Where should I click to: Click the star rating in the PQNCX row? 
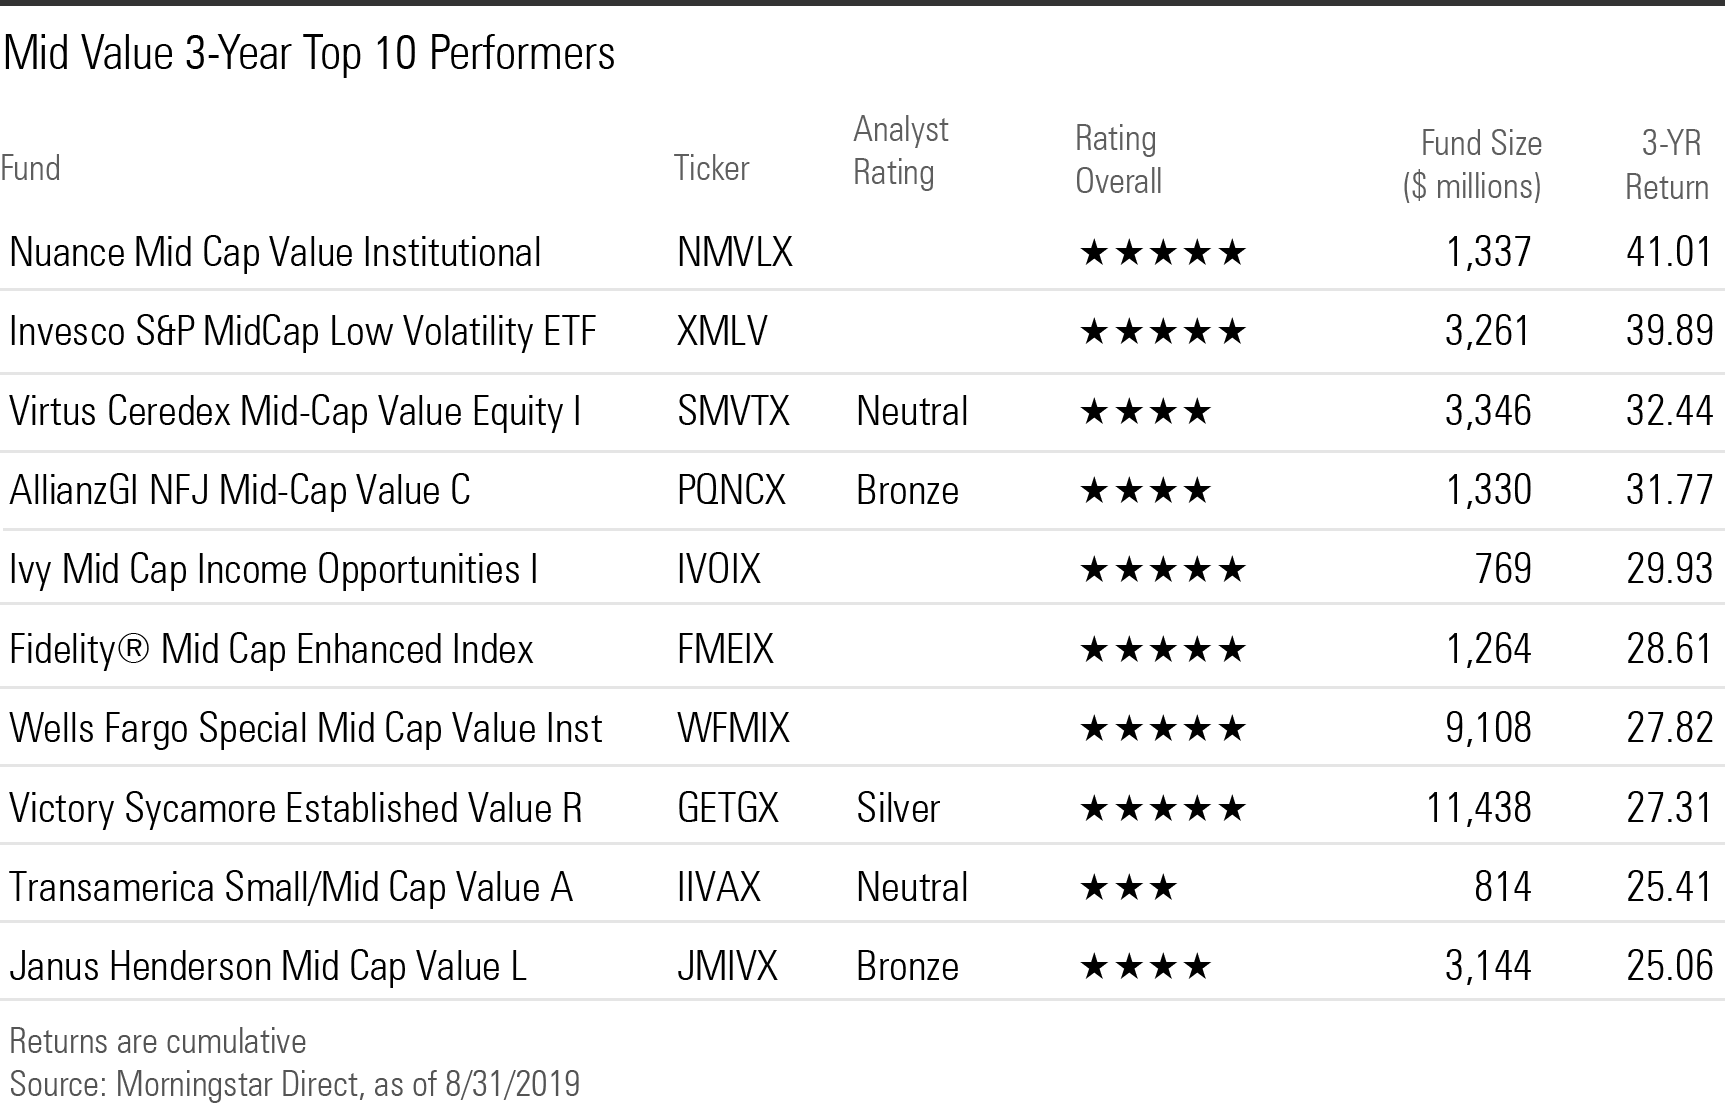point(1146,491)
